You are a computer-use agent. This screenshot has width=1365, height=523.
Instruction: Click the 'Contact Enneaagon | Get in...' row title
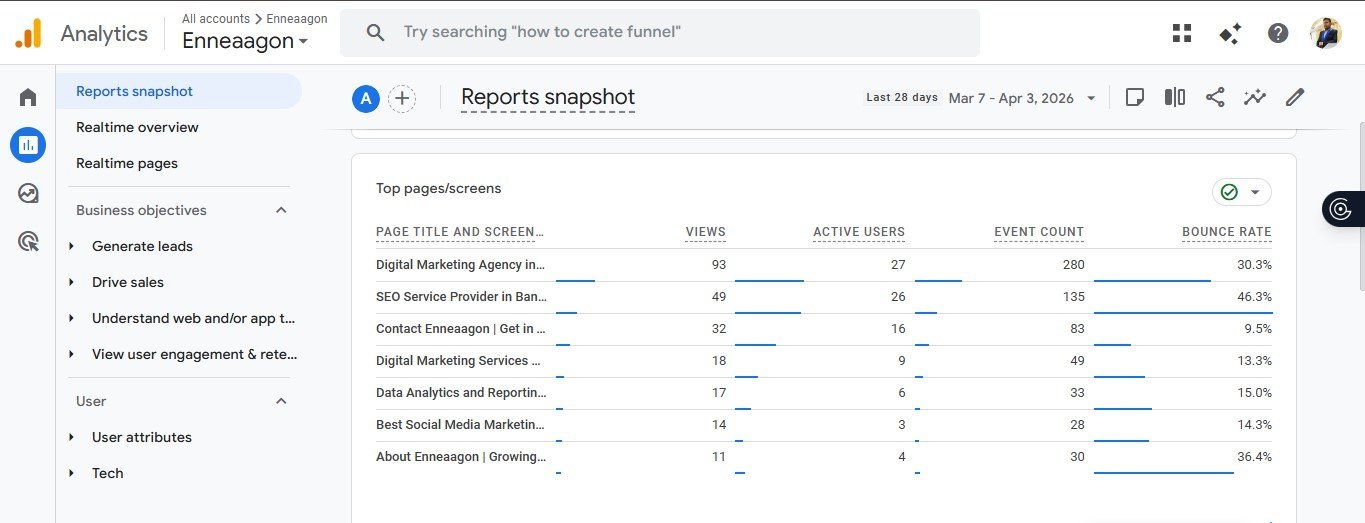(461, 329)
